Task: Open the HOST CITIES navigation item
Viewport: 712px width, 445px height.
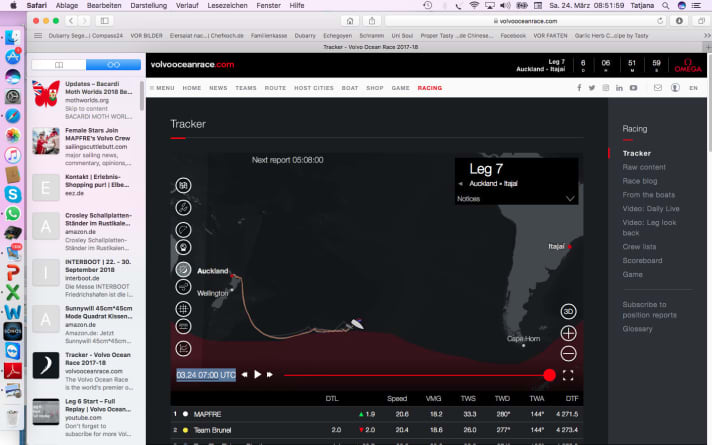Action: 314,88
